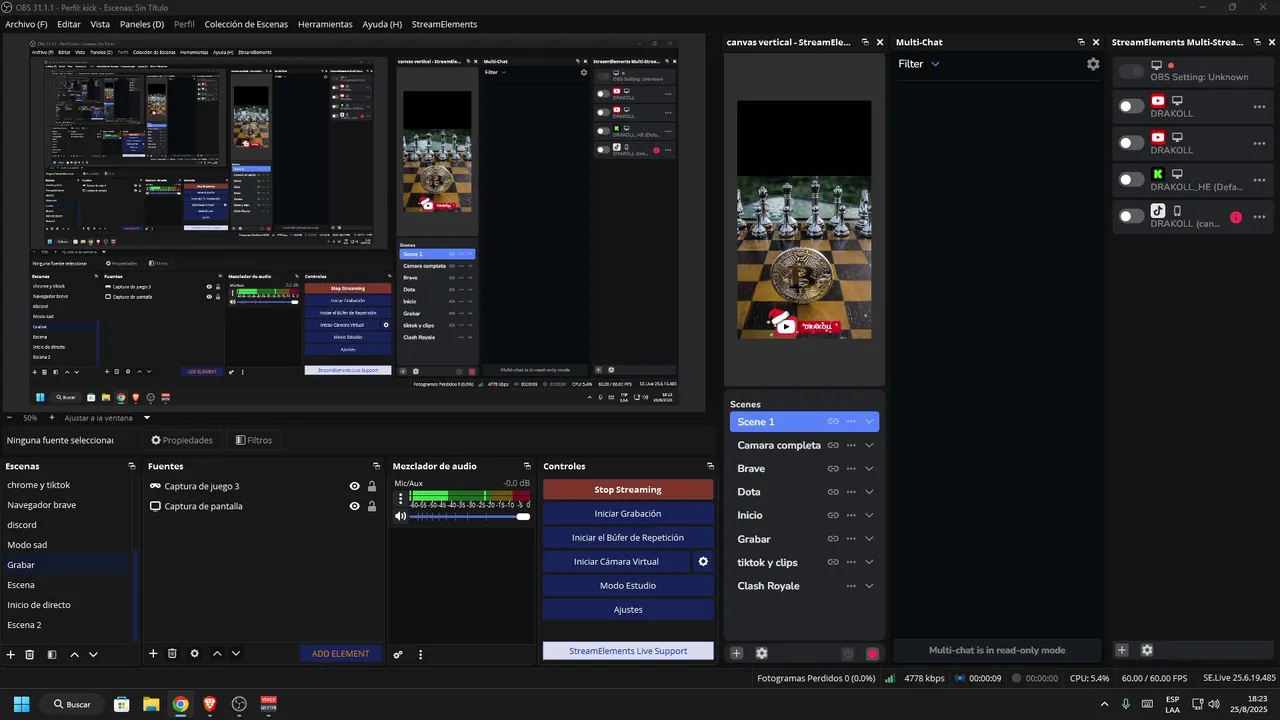1280x720 pixels.
Task: Open advanced audio properties gears icon
Action: pyautogui.click(x=398, y=654)
